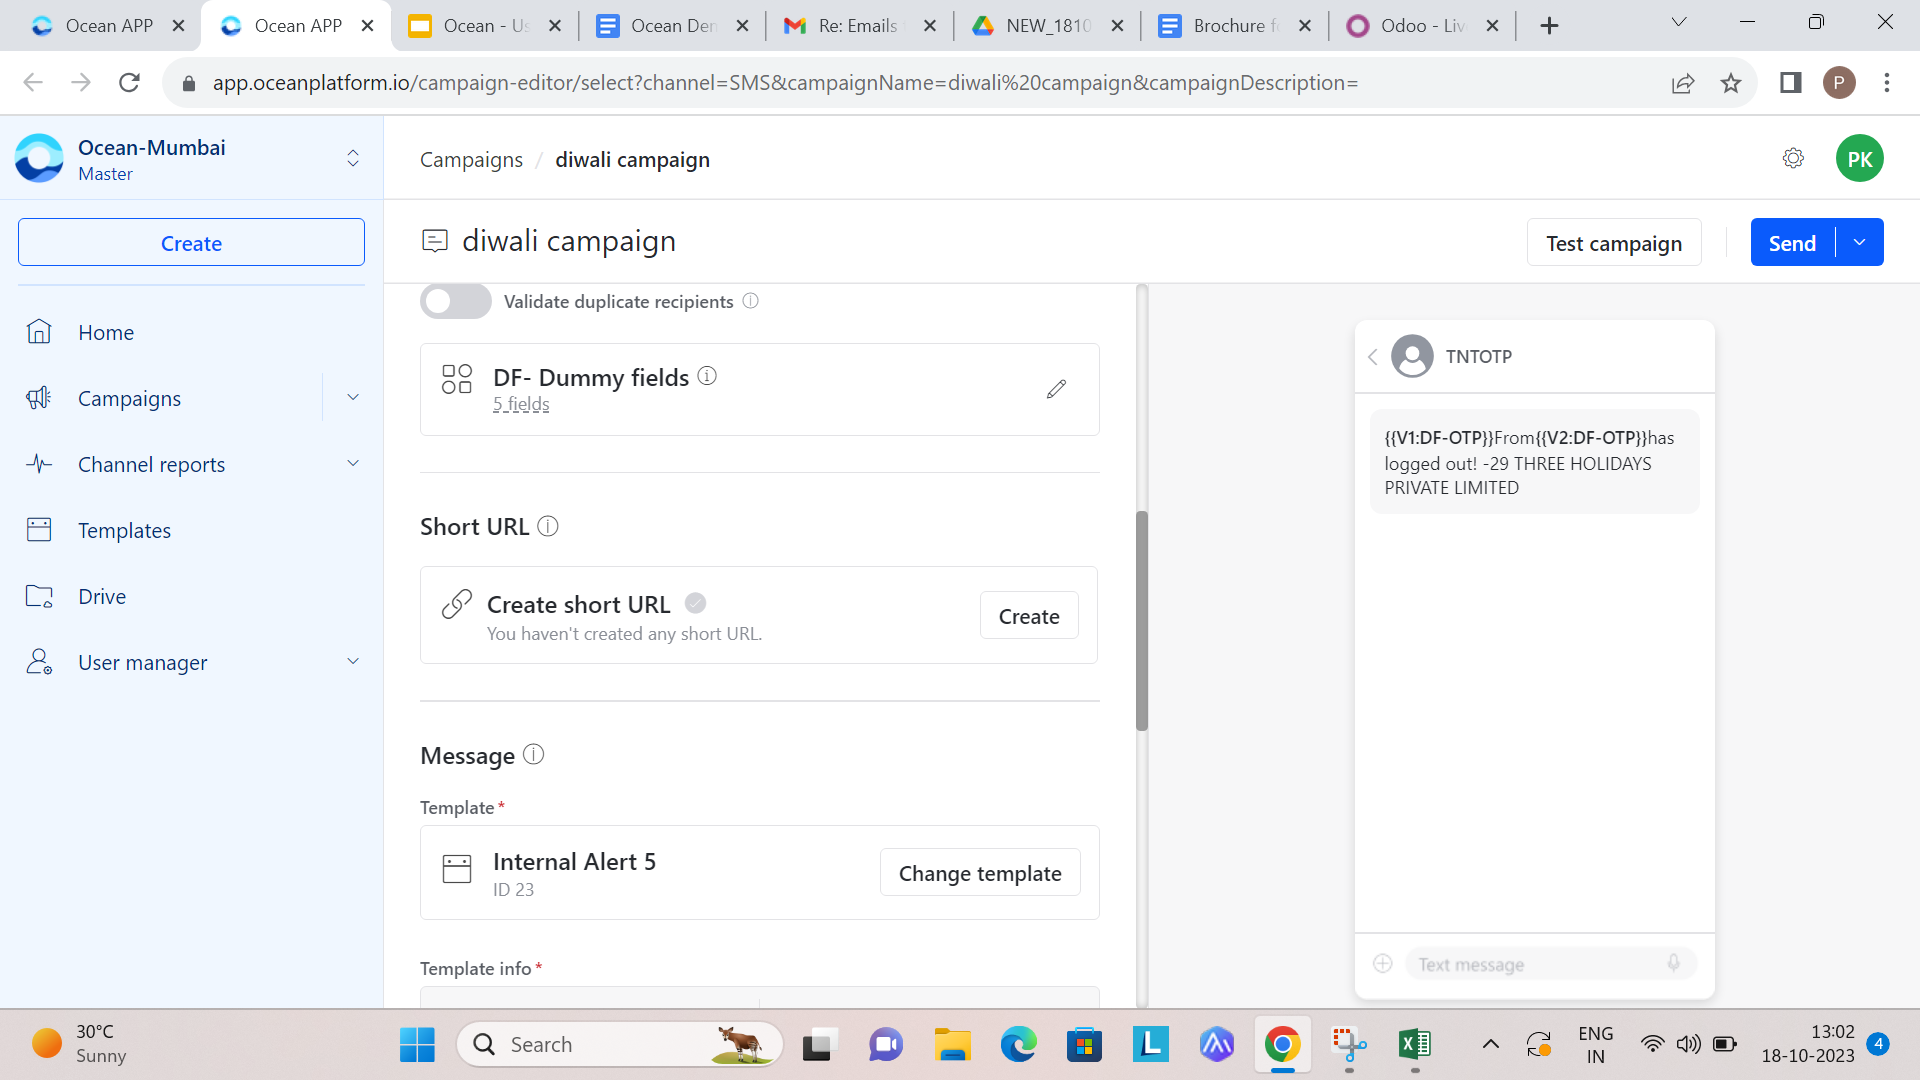Switch to the Odoo - Liv tab
Screen dimensions: 1920x1080
click(x=1423, y=26)
